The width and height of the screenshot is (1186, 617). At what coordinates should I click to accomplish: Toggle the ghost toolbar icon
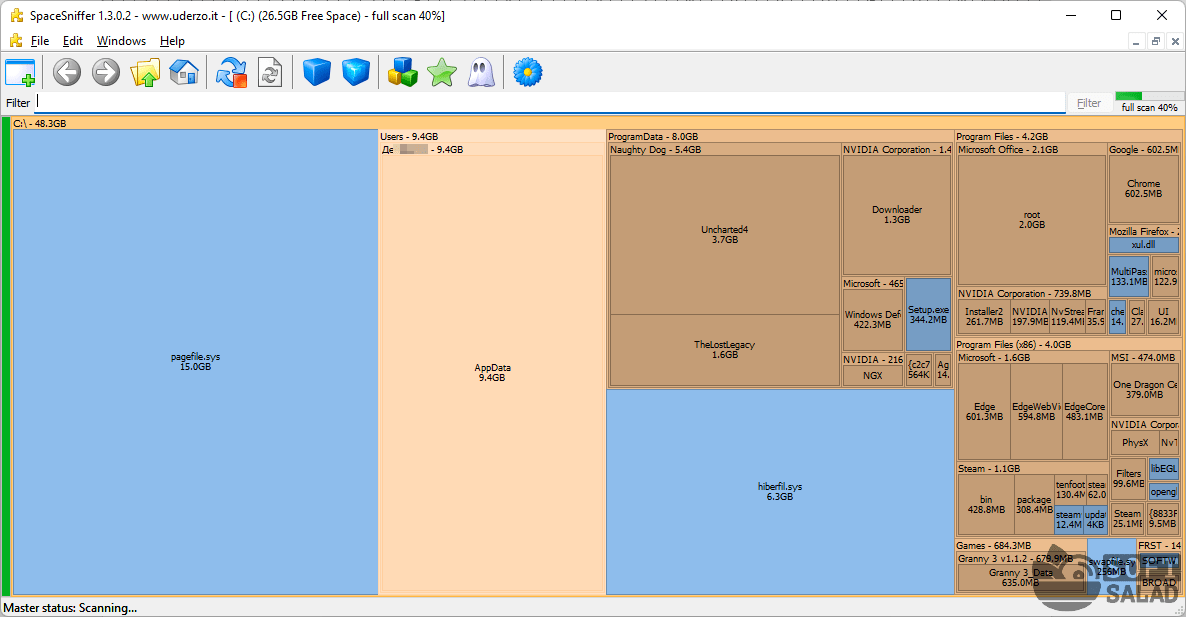coord(481,73)
